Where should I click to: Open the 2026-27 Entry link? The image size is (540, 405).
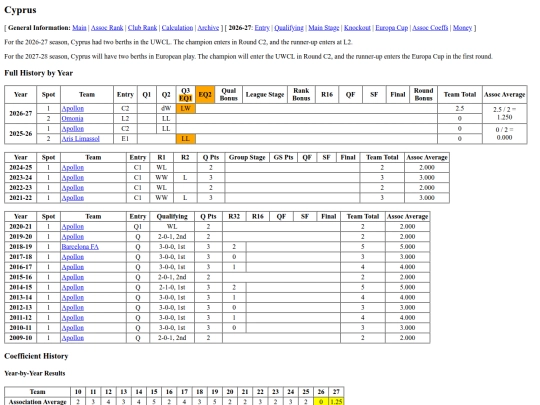262,28
